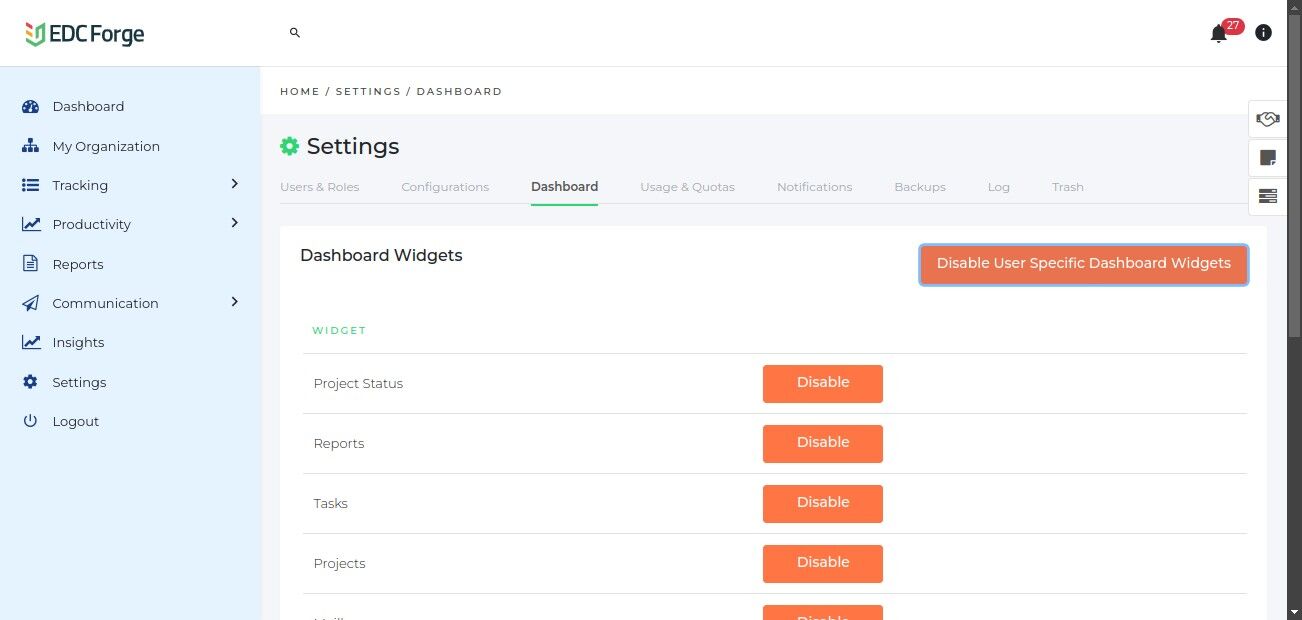Viewport: 1302px width, 620px height.
Task: Switch to the Usage & Quotas tab
Action: (687, 187)
